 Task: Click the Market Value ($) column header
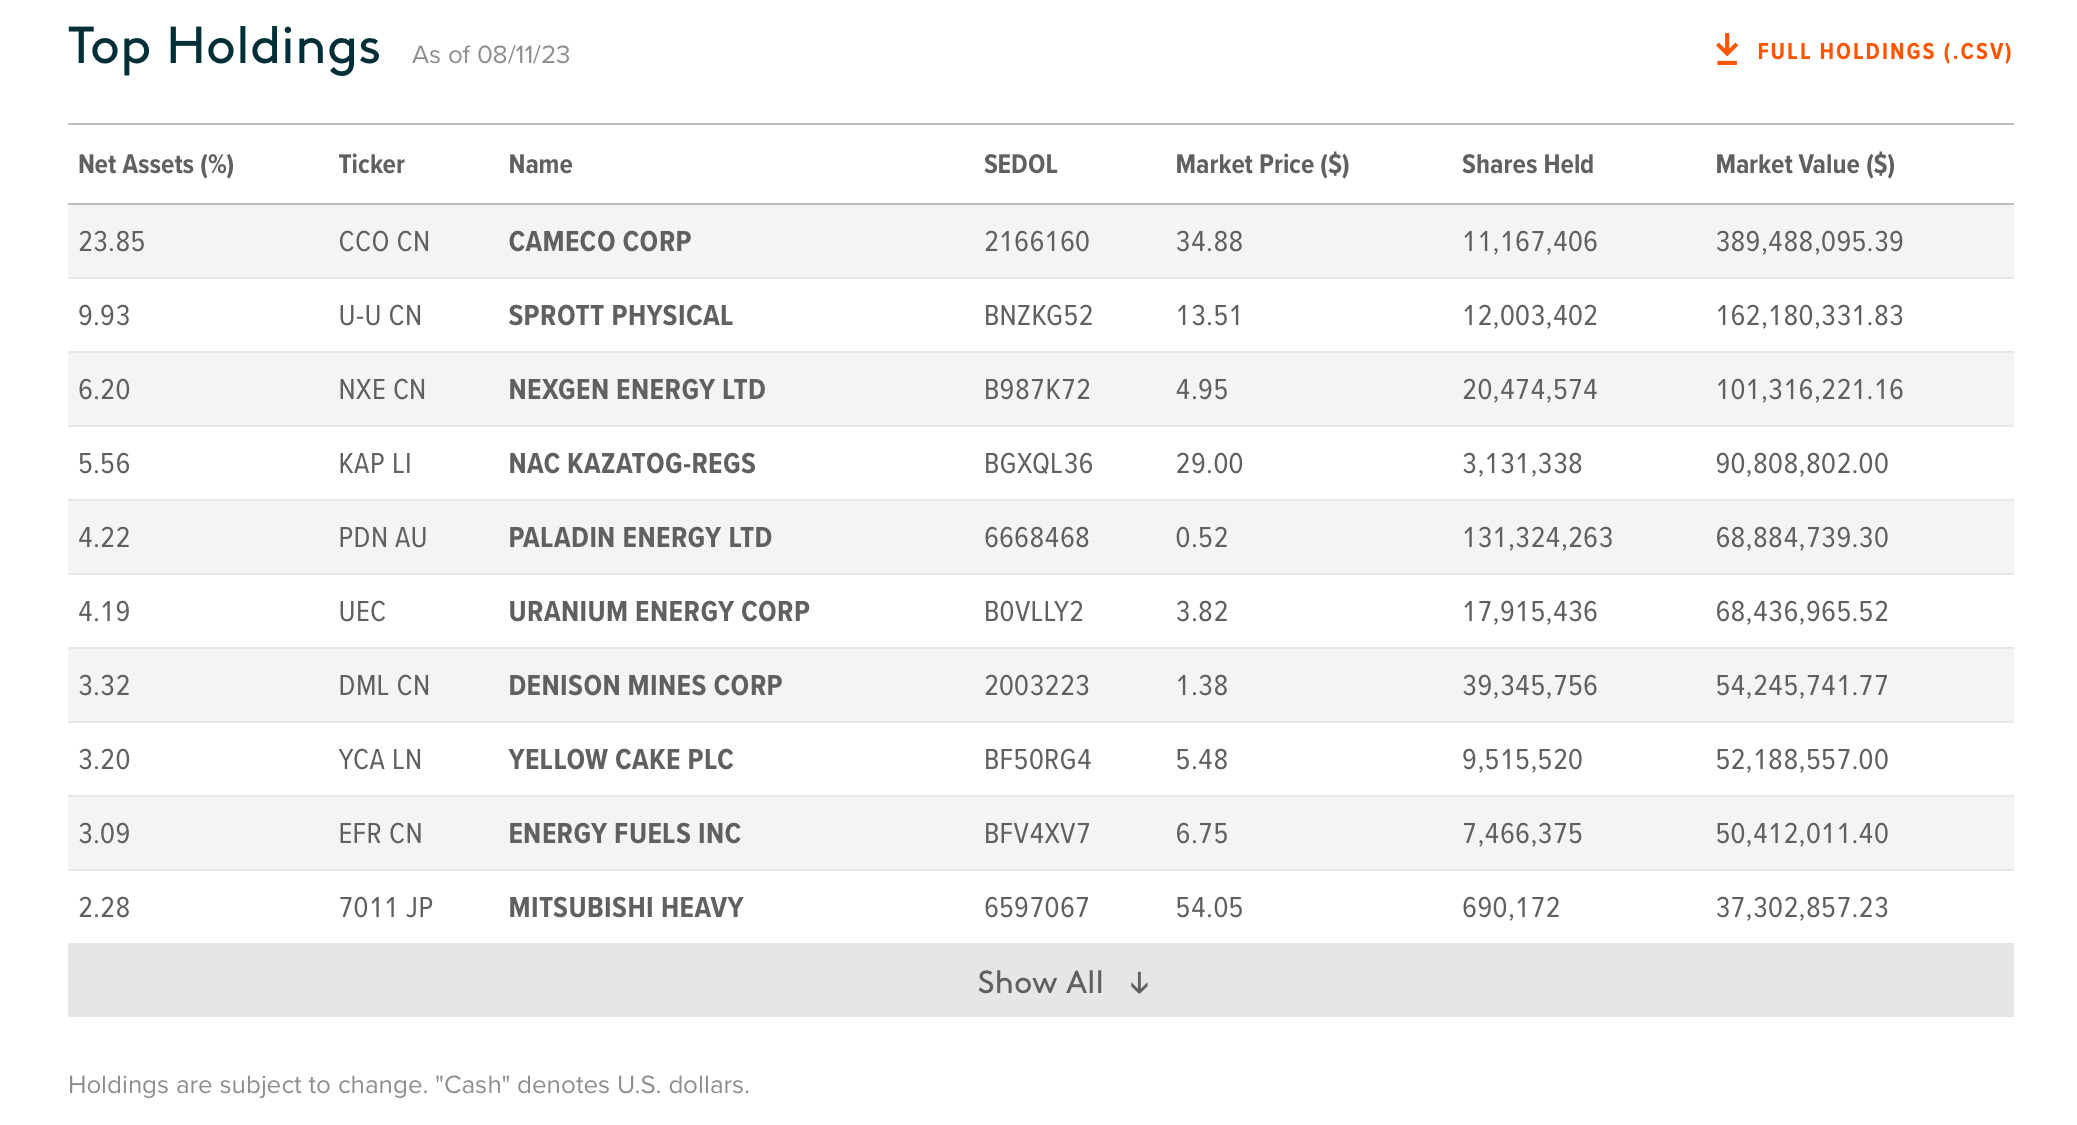1805,165
